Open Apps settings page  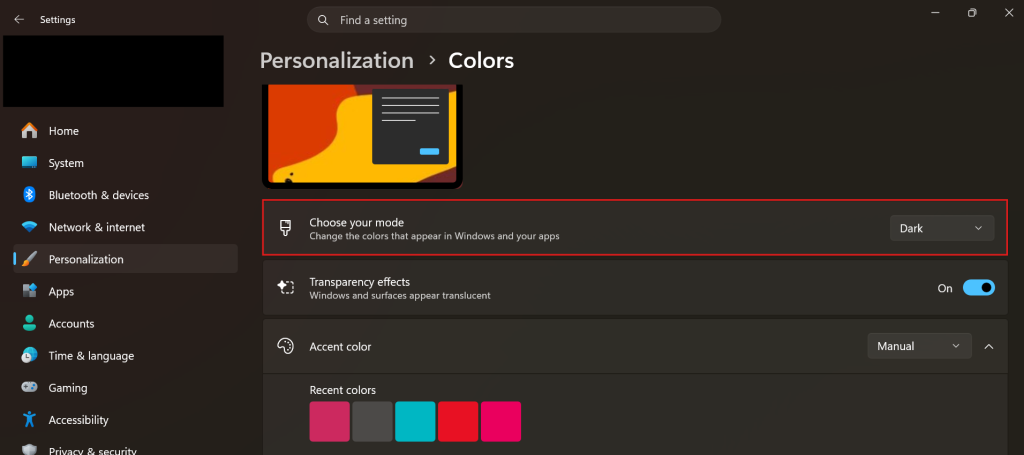point(125,291)
